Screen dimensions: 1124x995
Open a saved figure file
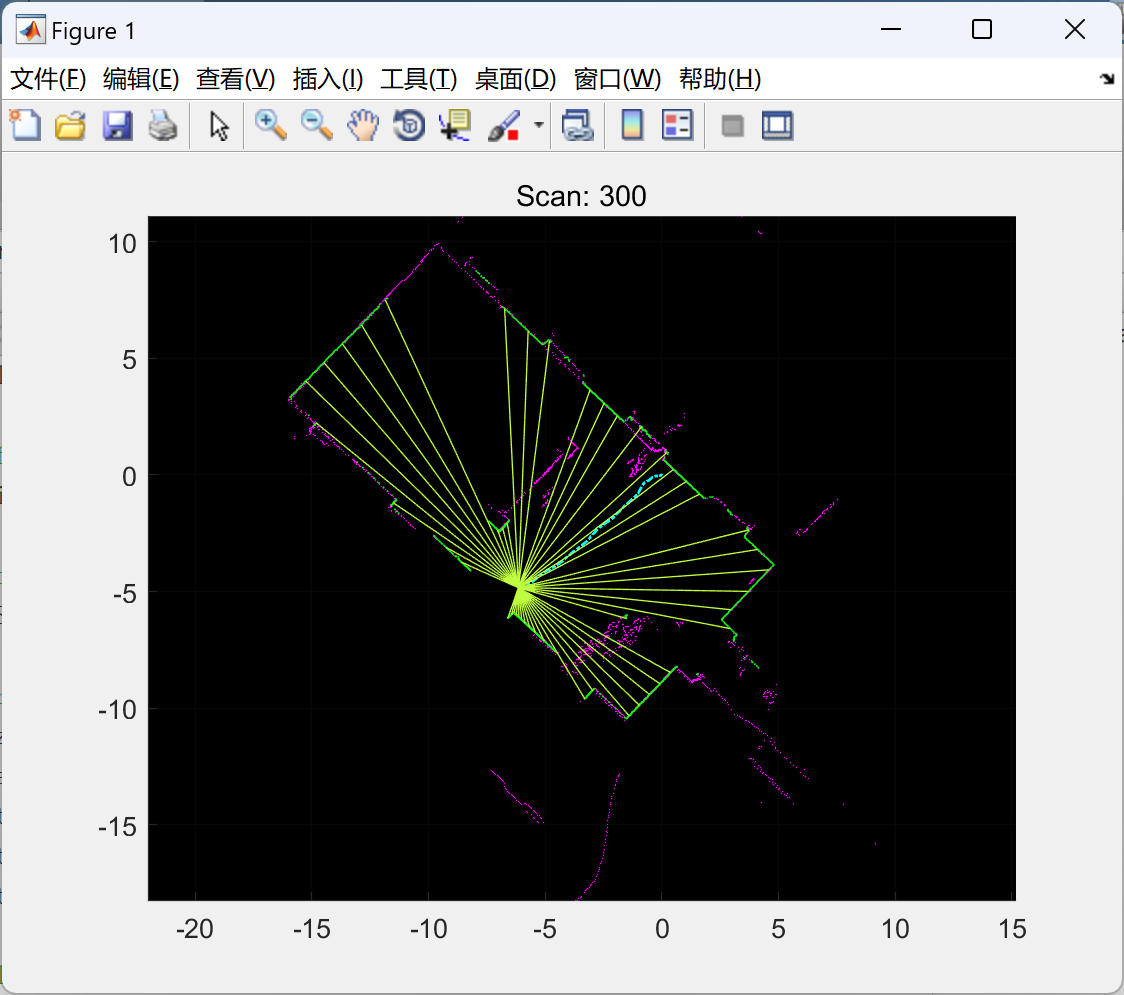[x=70, y=125]
